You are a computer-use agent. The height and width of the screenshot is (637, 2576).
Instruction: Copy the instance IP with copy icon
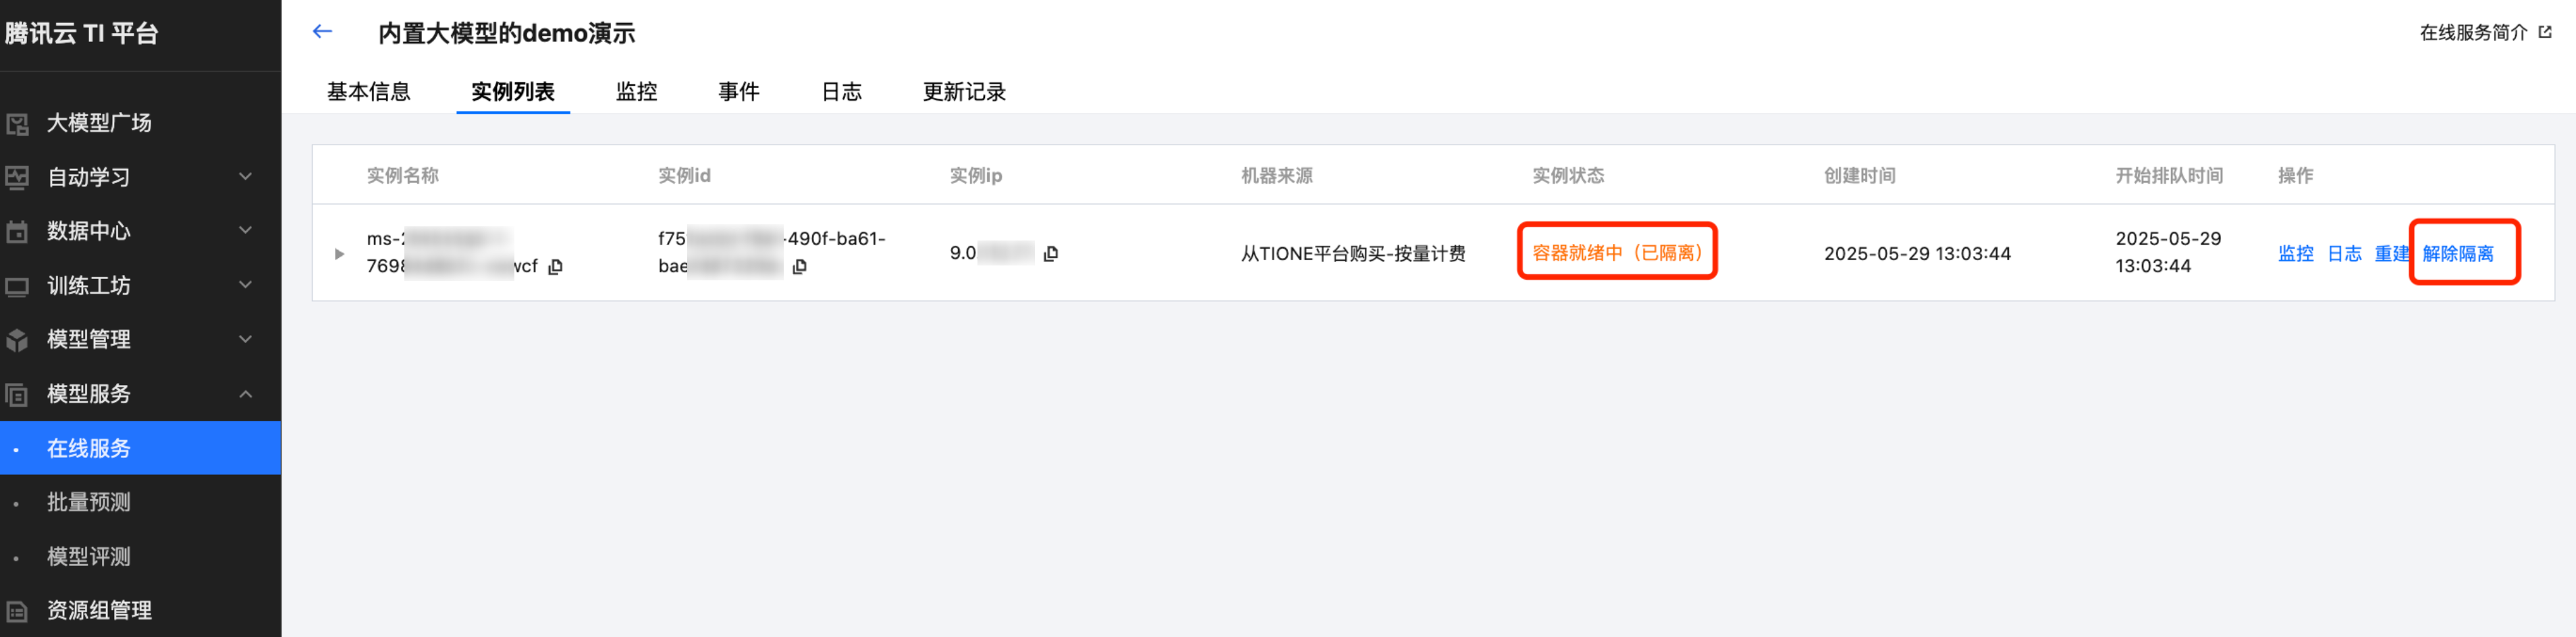click(x=1051, y=254)
